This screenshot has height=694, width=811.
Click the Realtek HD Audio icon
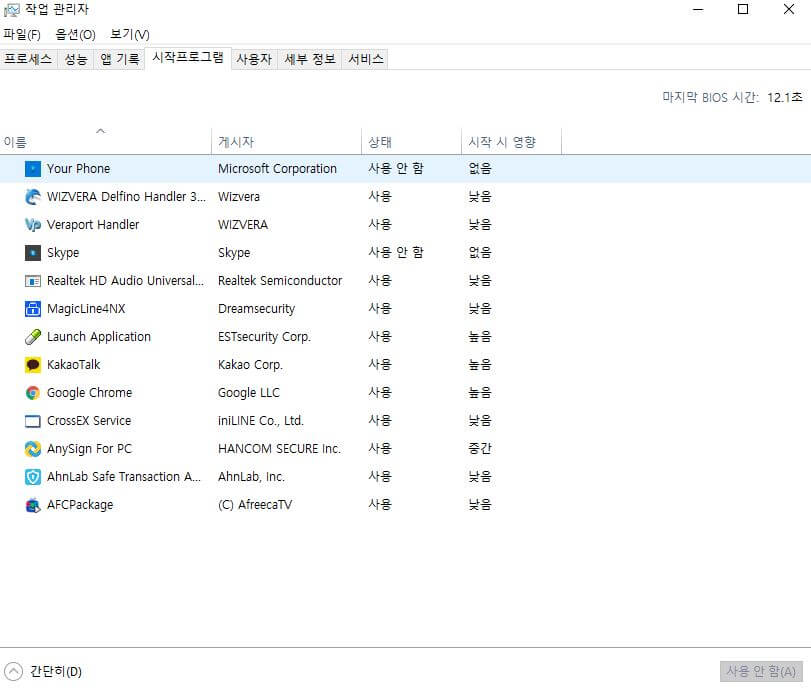coord(33,281)
